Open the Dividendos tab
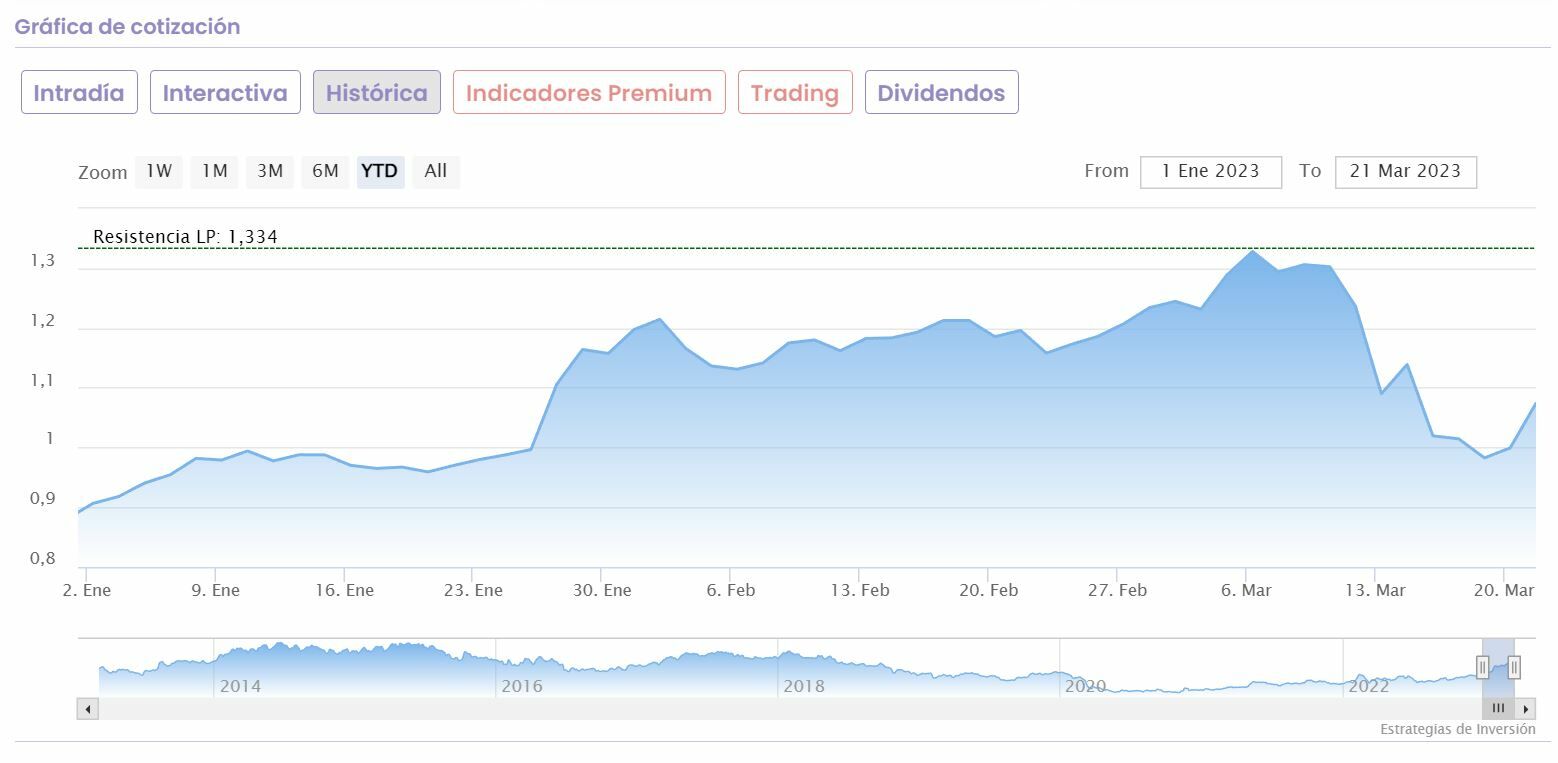1558x763 pixels. (941, 93)
